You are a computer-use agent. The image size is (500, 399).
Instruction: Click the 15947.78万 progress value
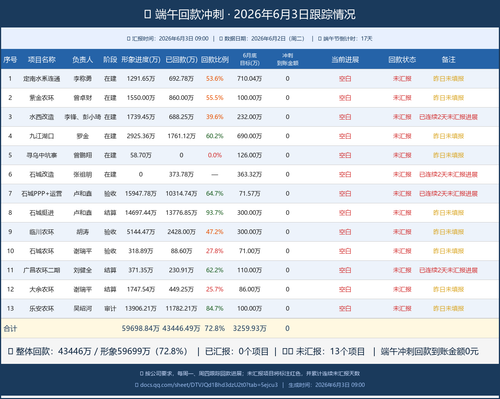(x=141, y=194)
